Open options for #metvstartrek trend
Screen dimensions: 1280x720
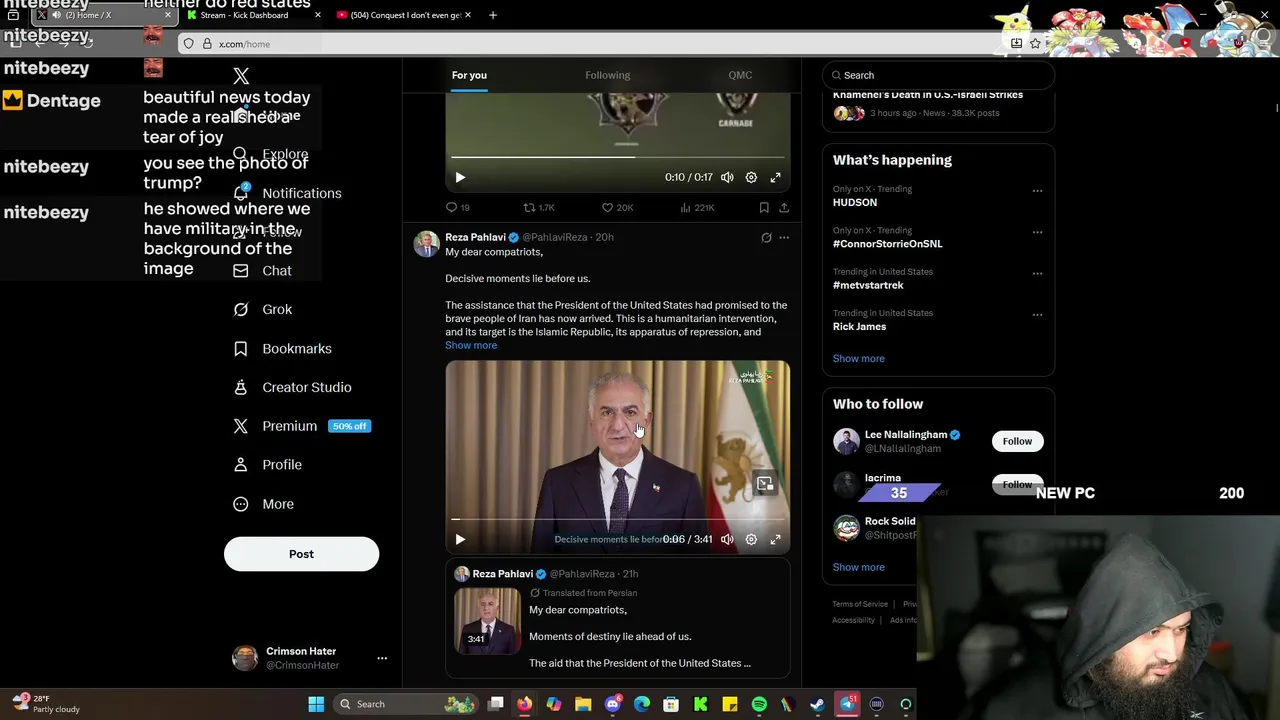[x=1037, y=273]
